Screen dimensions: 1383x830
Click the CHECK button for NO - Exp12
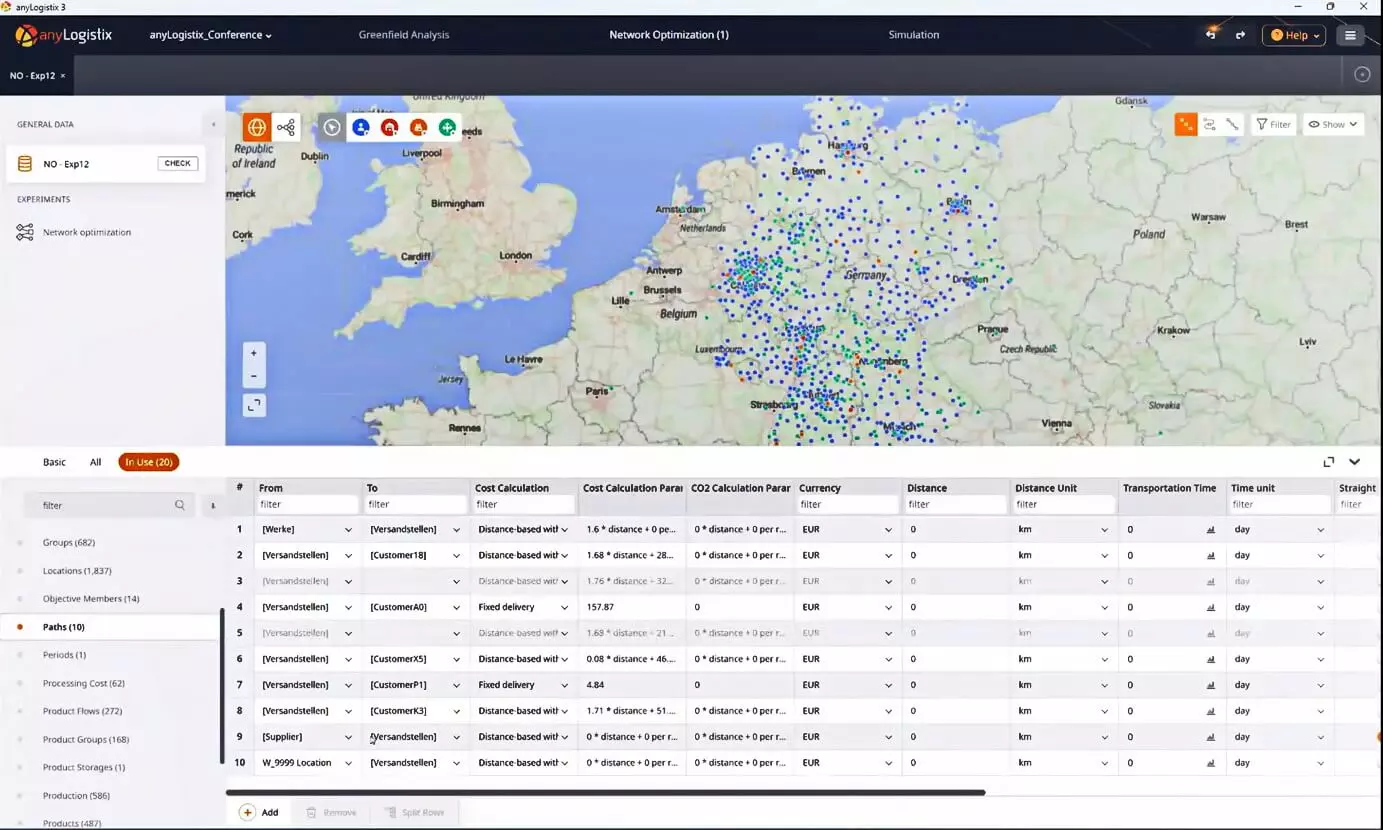coord(178,163)
